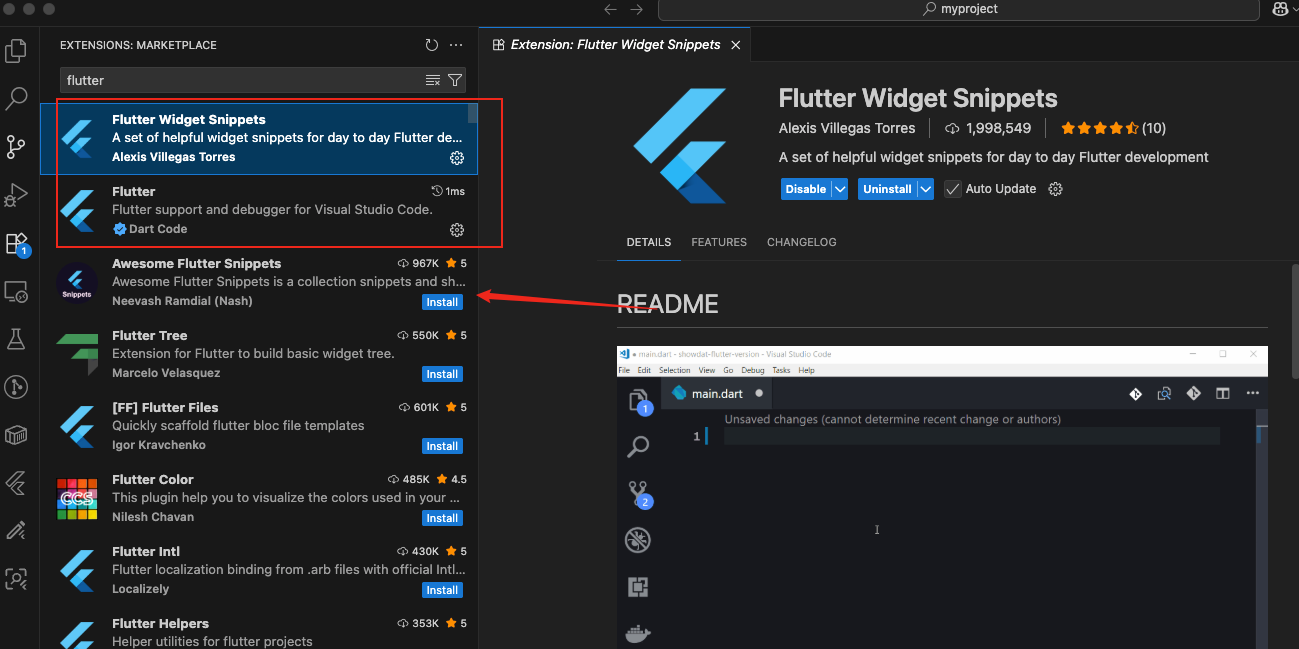Click the Uninstall button

pyautogui.click(x=887, y=189)
